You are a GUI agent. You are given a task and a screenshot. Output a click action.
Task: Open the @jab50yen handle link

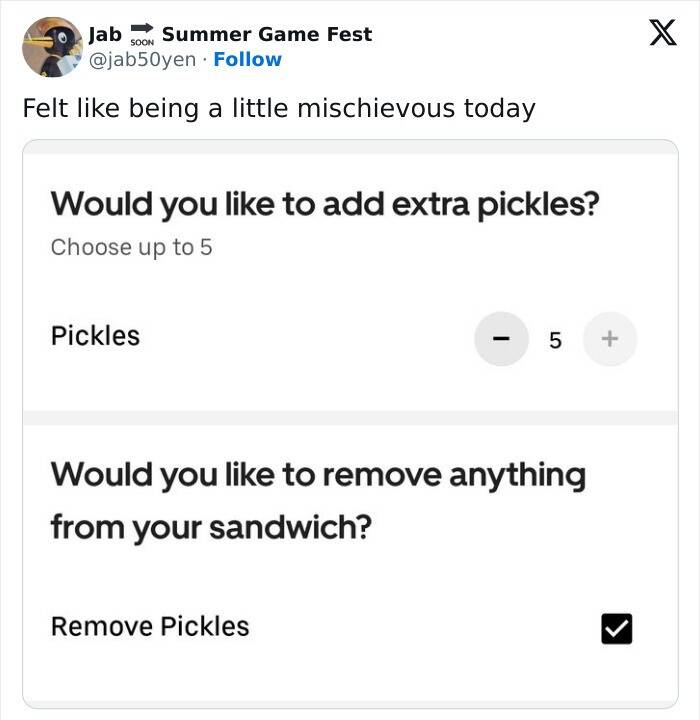145,60
